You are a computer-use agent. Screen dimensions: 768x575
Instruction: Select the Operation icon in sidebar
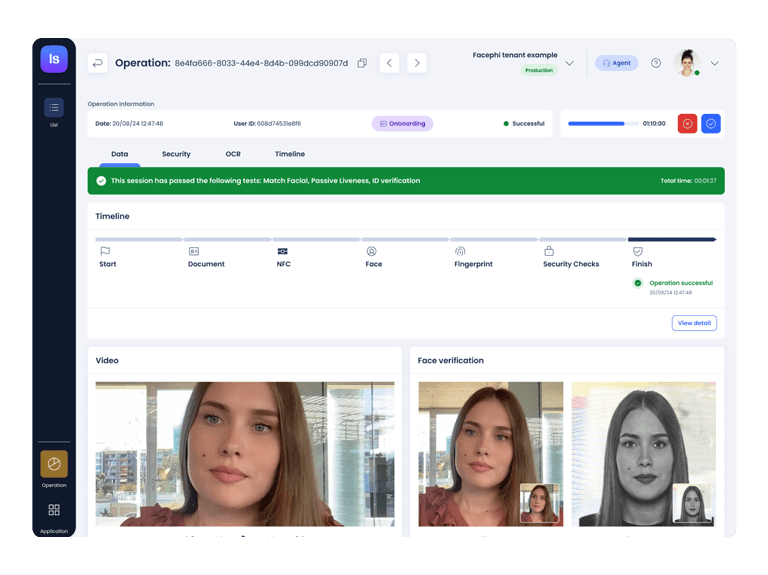coord(54,464)
